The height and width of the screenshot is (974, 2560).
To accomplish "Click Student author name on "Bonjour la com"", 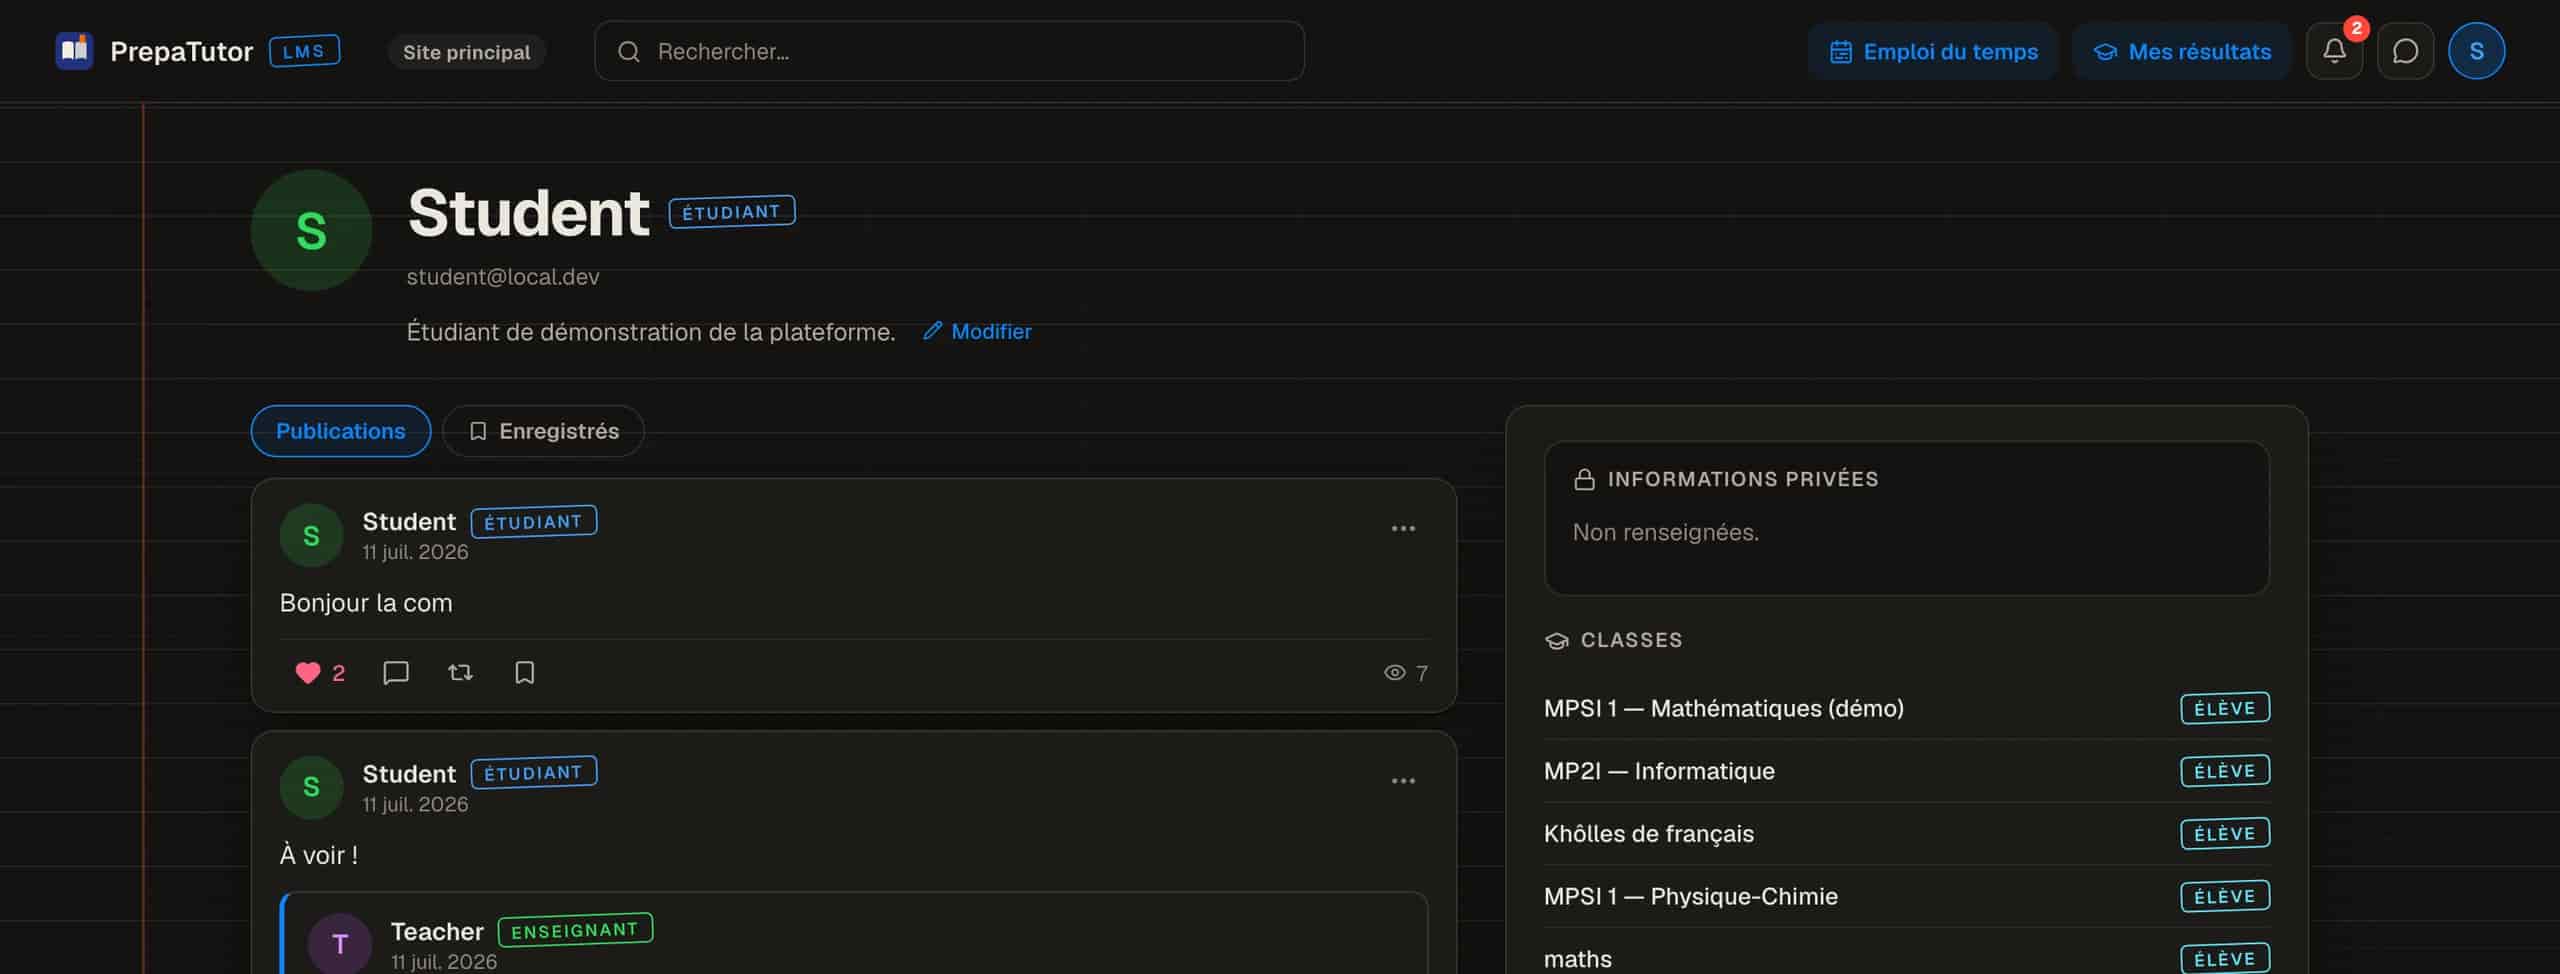I will (x=409, y=521).
